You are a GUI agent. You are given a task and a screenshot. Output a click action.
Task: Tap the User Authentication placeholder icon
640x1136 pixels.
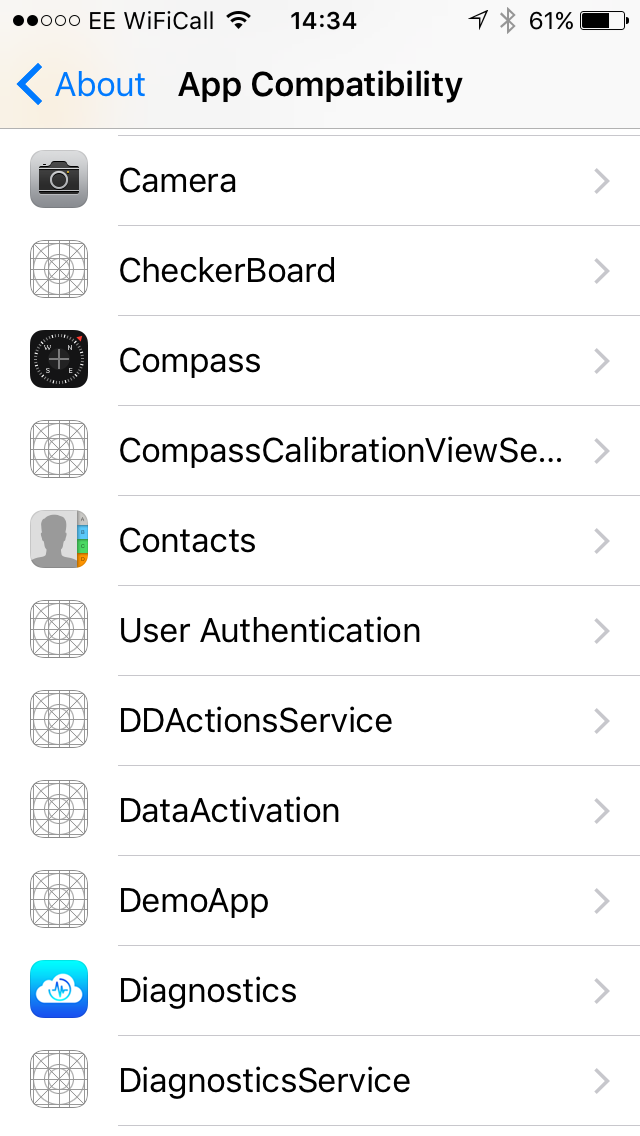click(x=59, y=630)
